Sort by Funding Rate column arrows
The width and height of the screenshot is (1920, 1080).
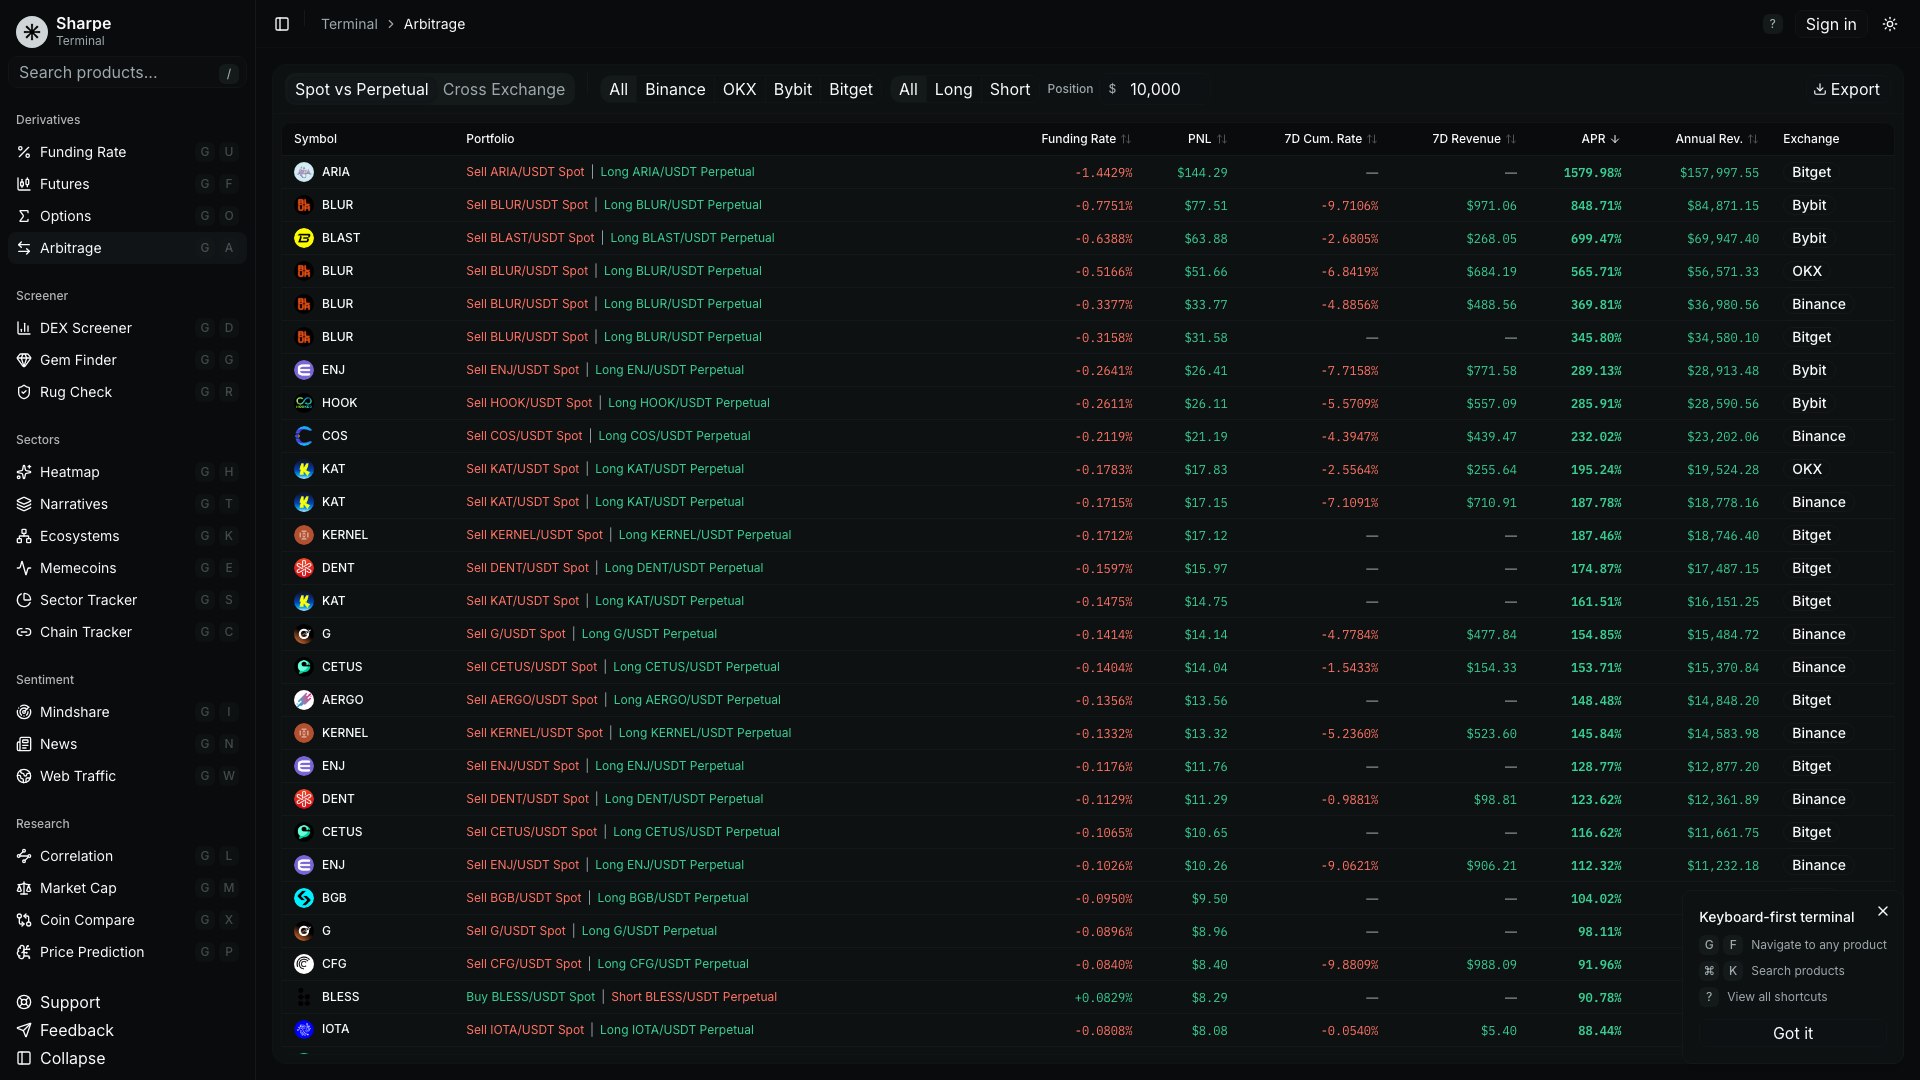[1126, 139]
